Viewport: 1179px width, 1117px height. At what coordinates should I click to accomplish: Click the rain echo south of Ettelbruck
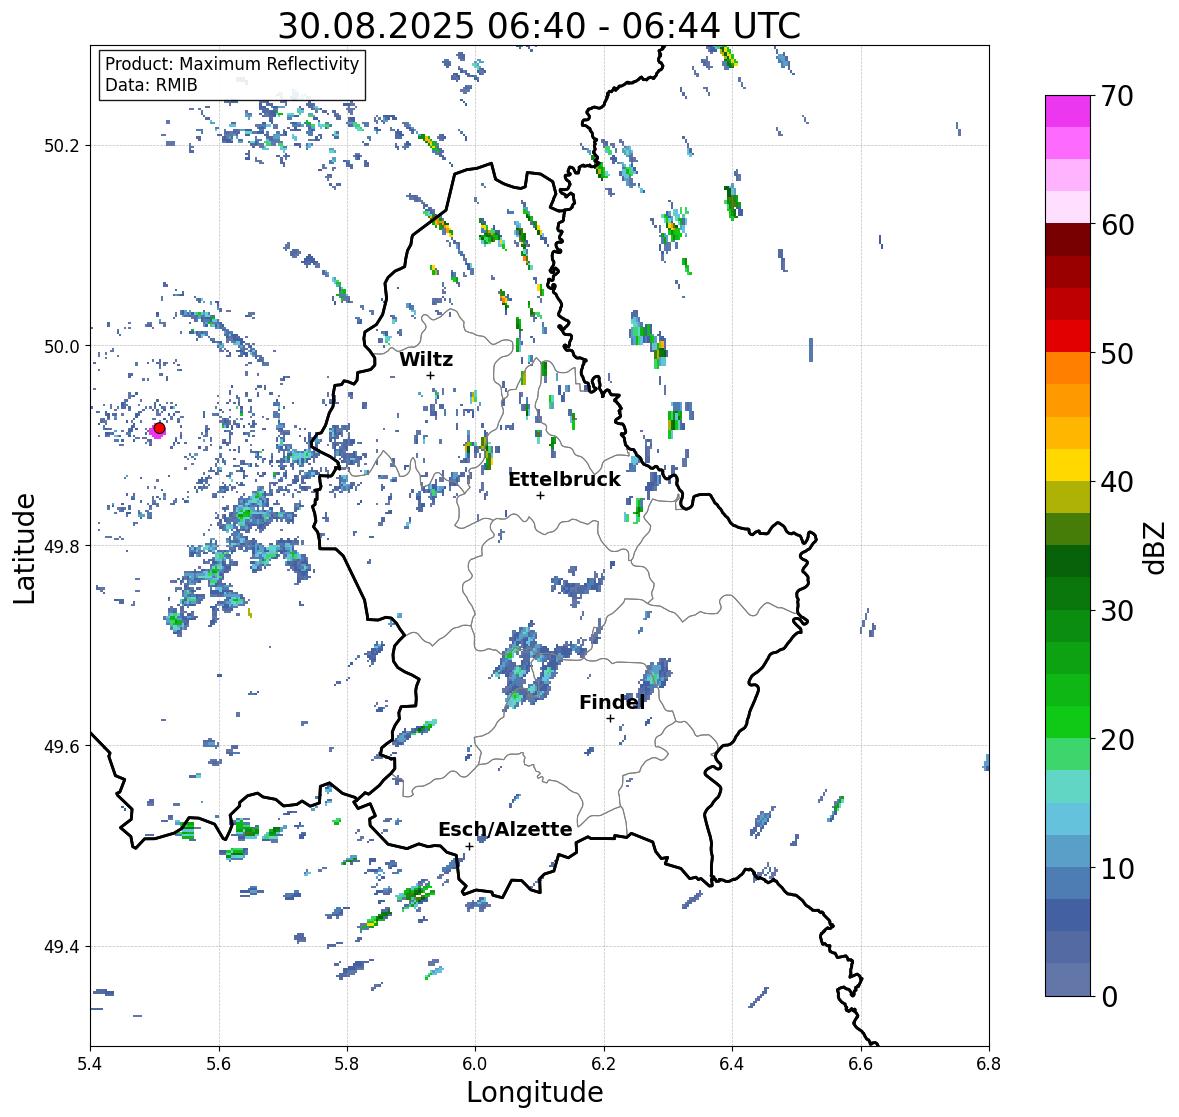pyautogui.click(x=577, y=587)
